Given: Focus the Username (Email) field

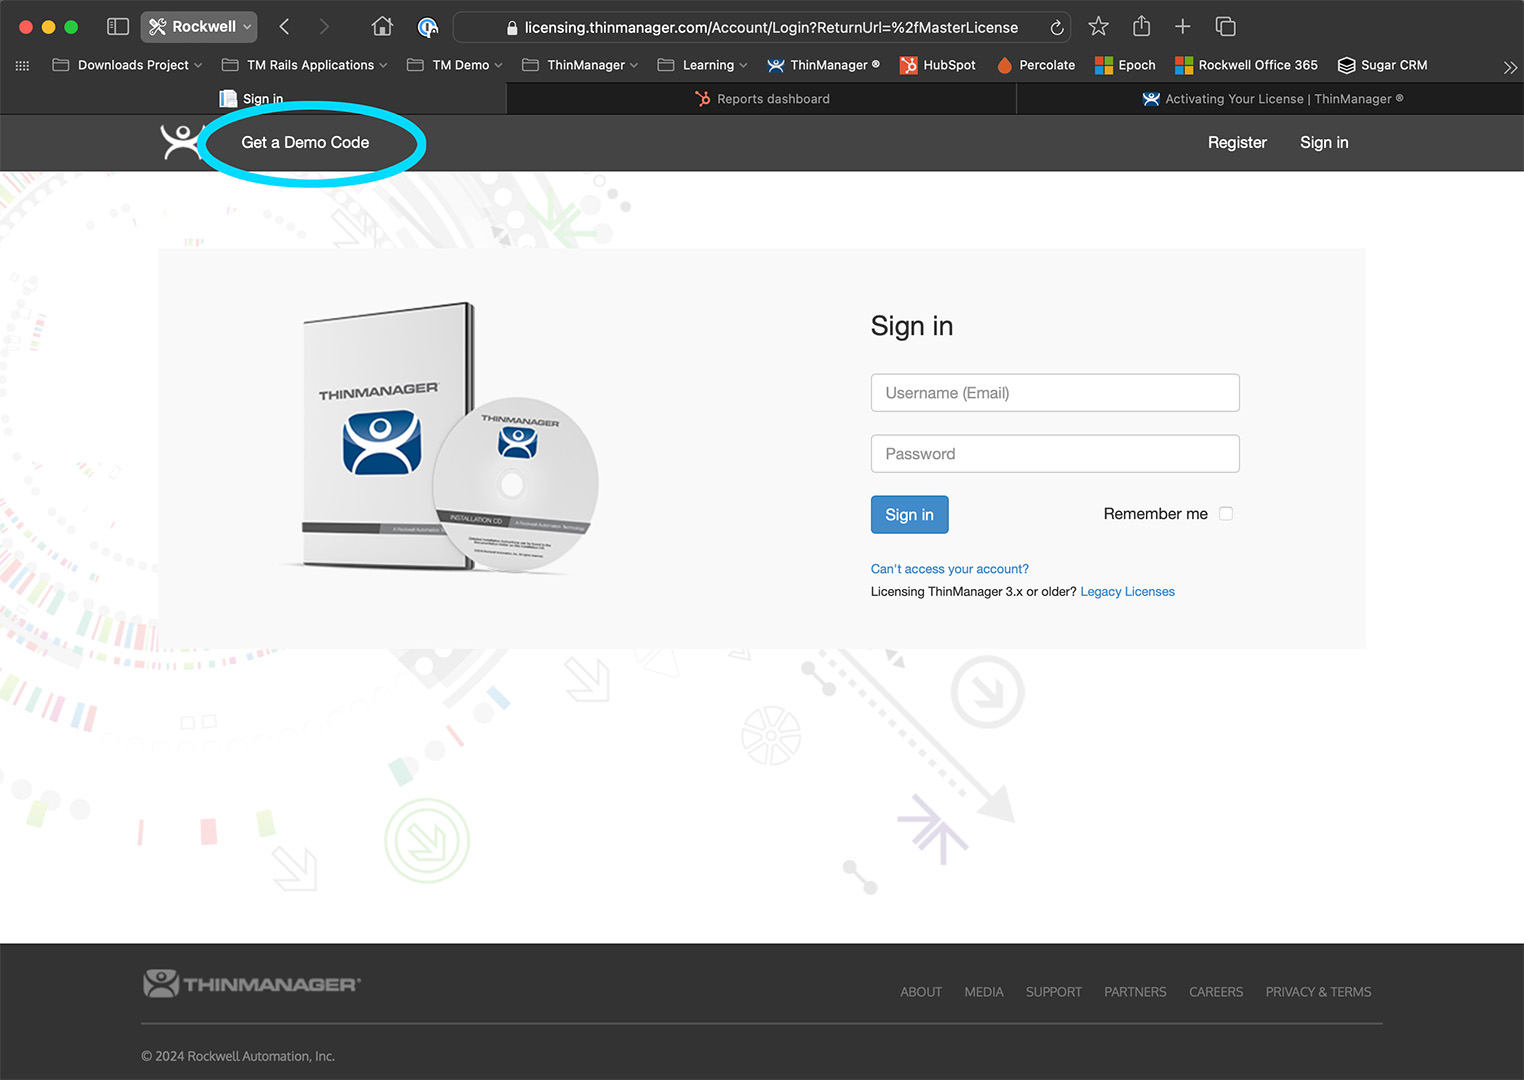Looking at the screenshot, I should click(1055, 393).
